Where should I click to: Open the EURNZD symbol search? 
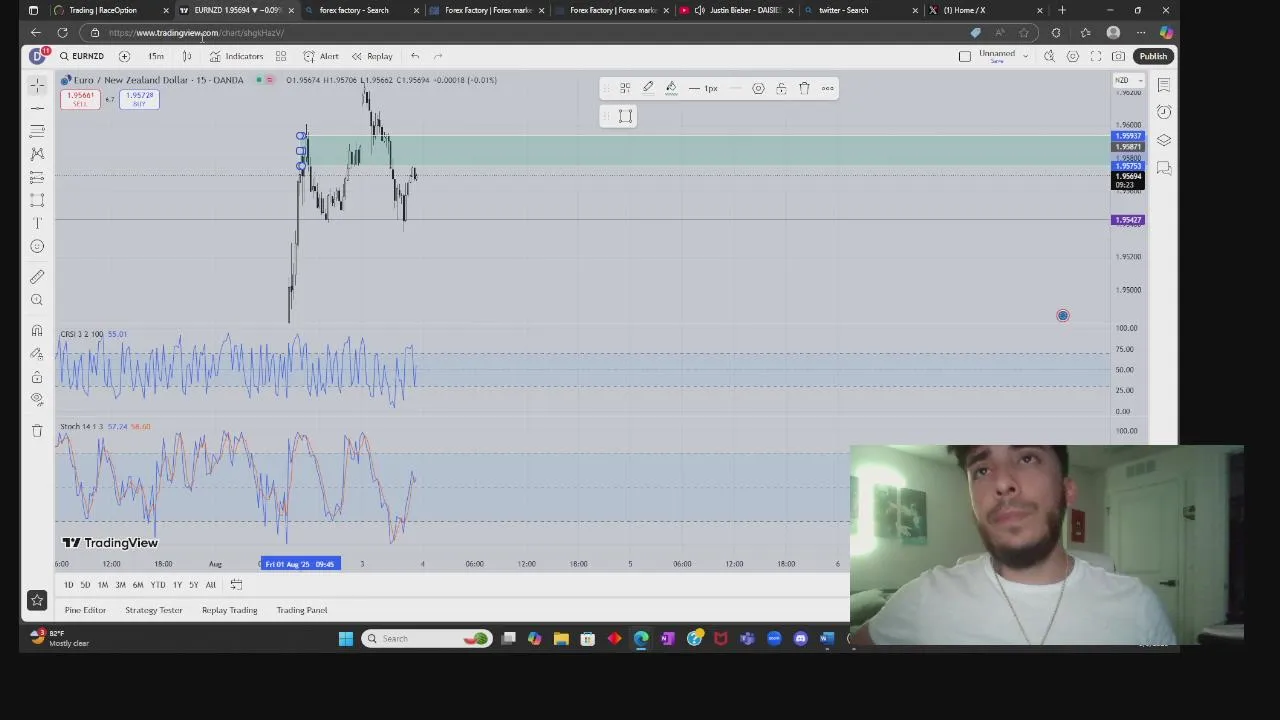tap(82, 56)
